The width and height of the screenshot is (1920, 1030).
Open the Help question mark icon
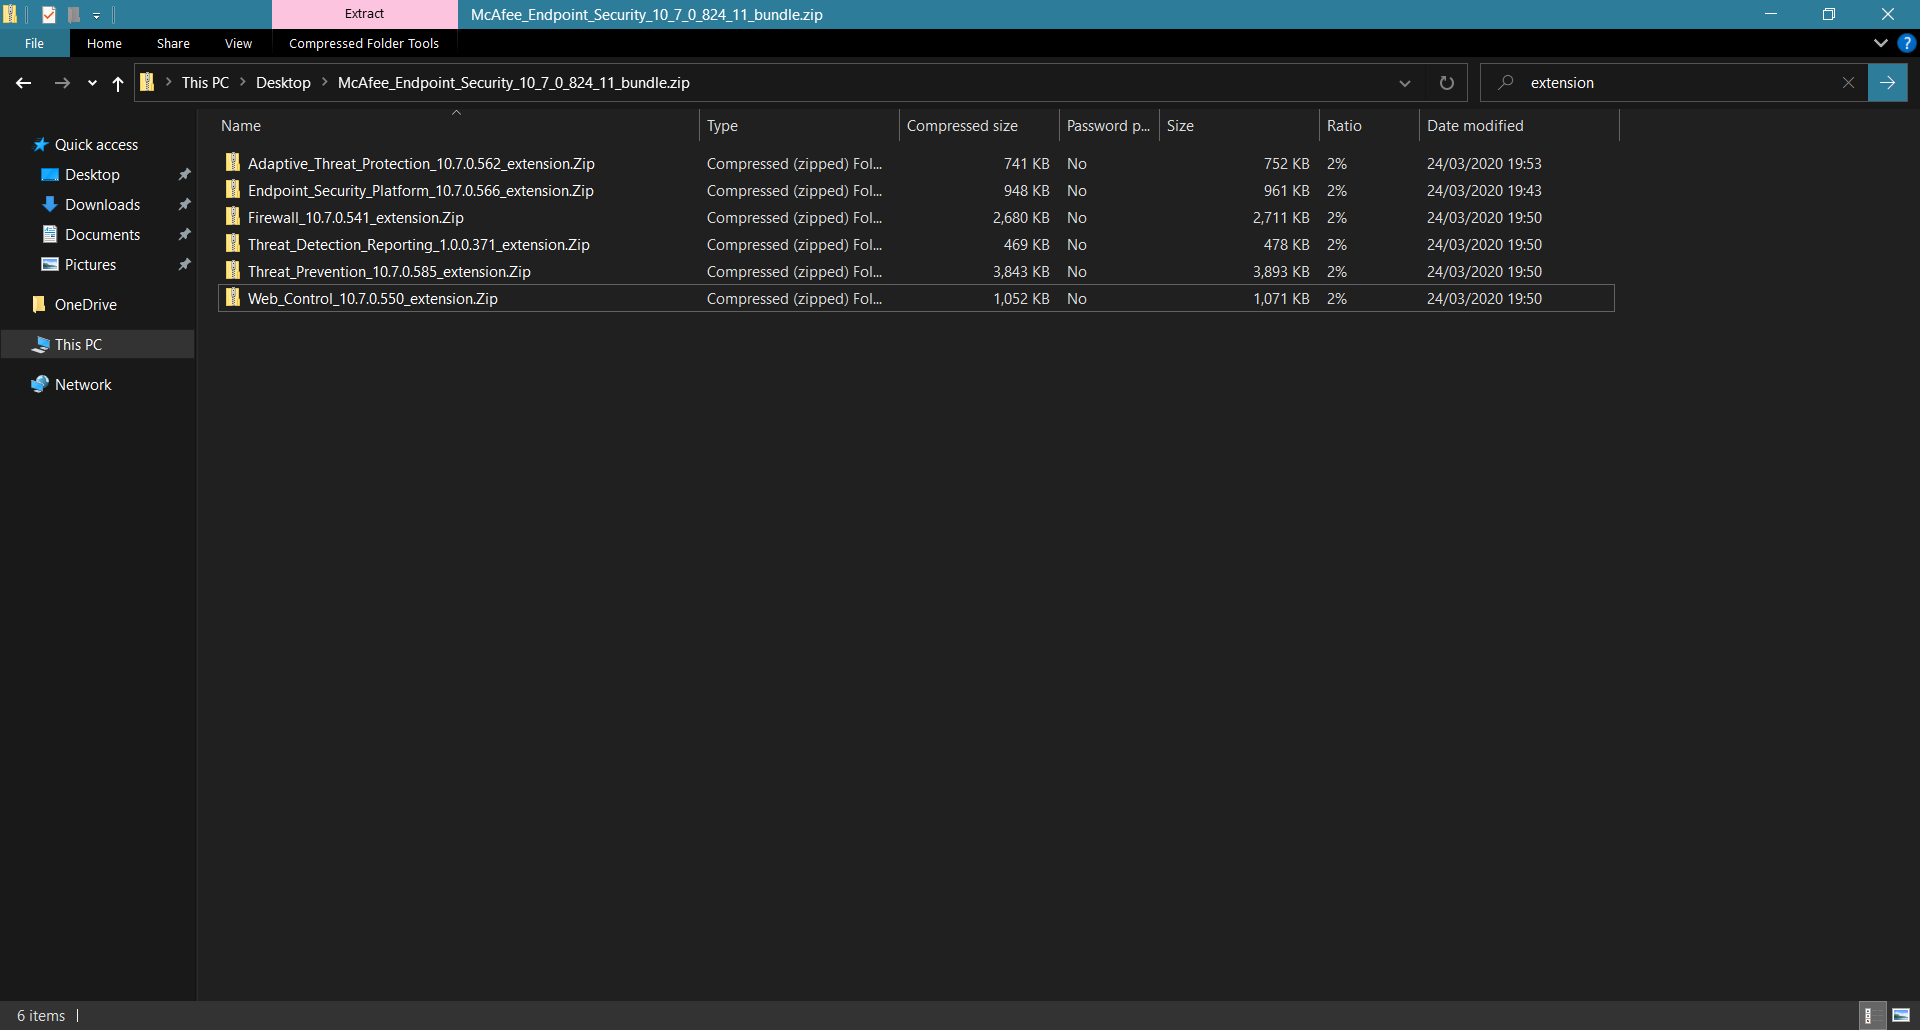1906,43
